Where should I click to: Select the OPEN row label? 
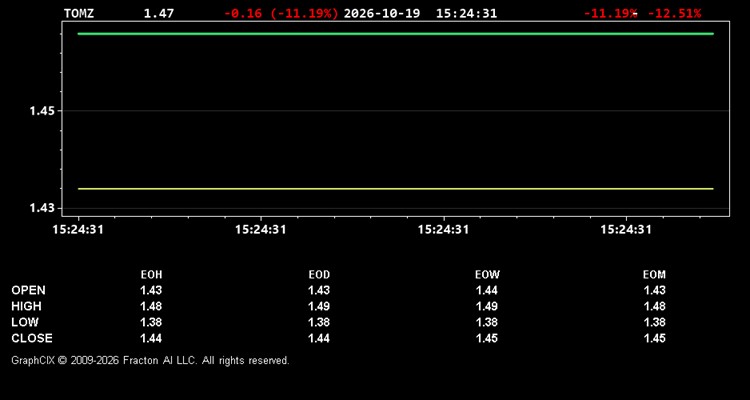click(29, 290)
